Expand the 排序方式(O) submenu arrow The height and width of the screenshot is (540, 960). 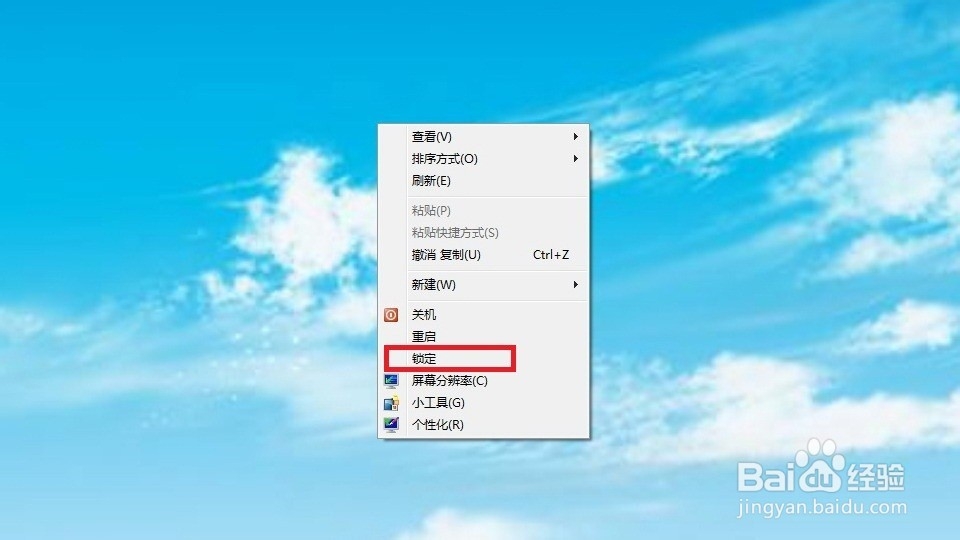(576, 159)
